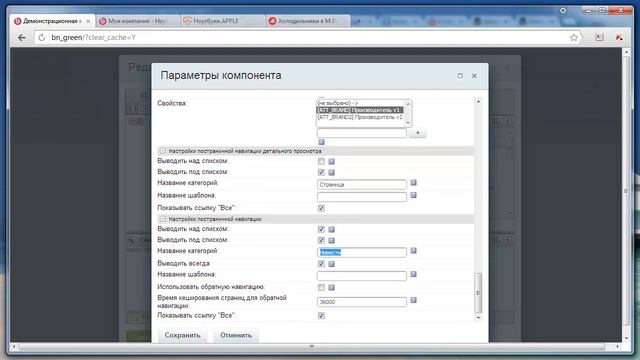Viewport: 640px width, 360px height.
Task: Click into the Страница text field
Action: pyautogui.click(x=362, y=184)
